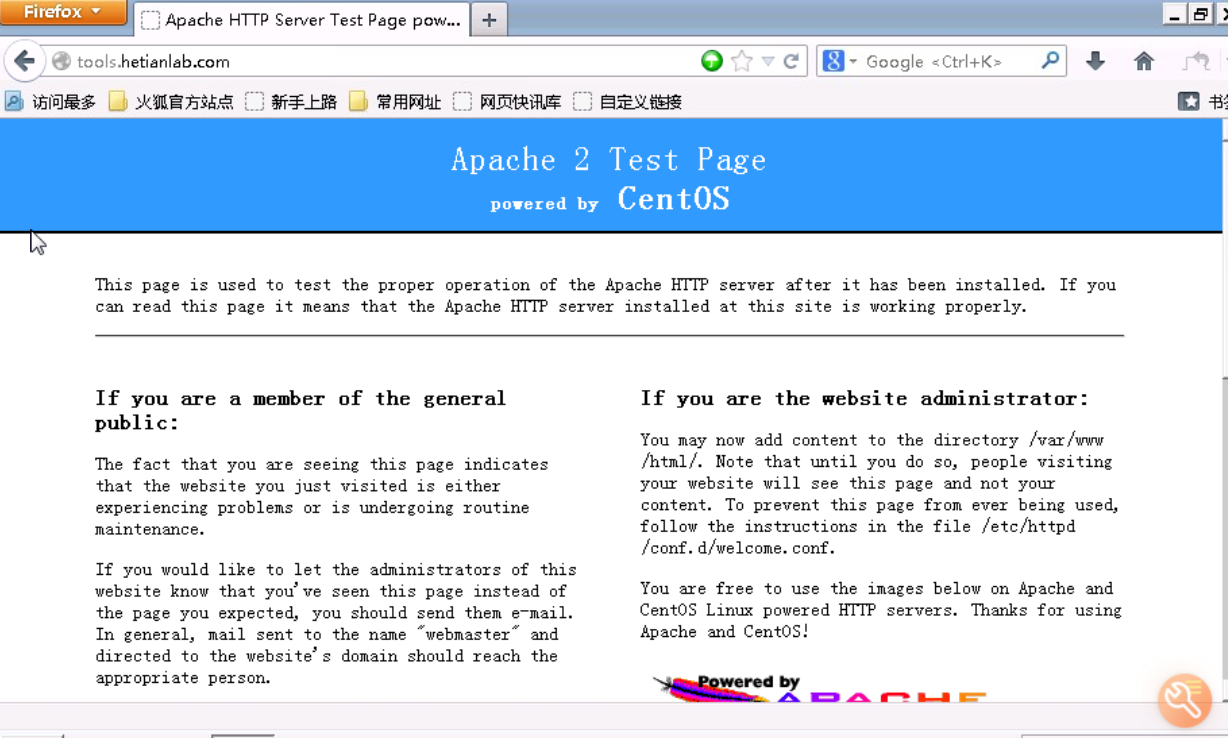Bookmark this page with the star icon

(x=741, y=61)
